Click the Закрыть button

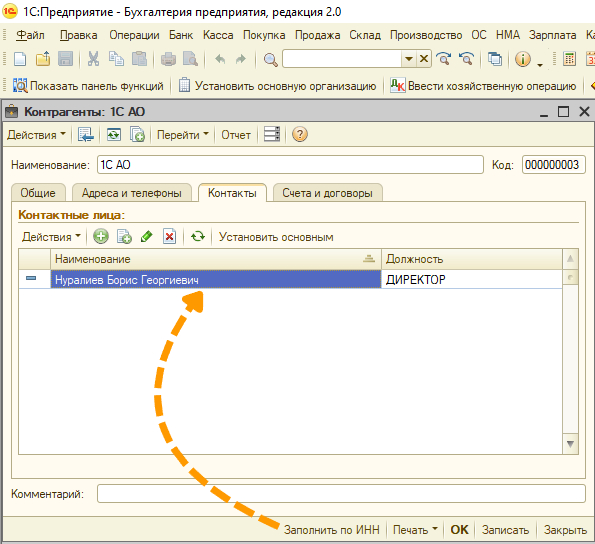click(565, 530)
